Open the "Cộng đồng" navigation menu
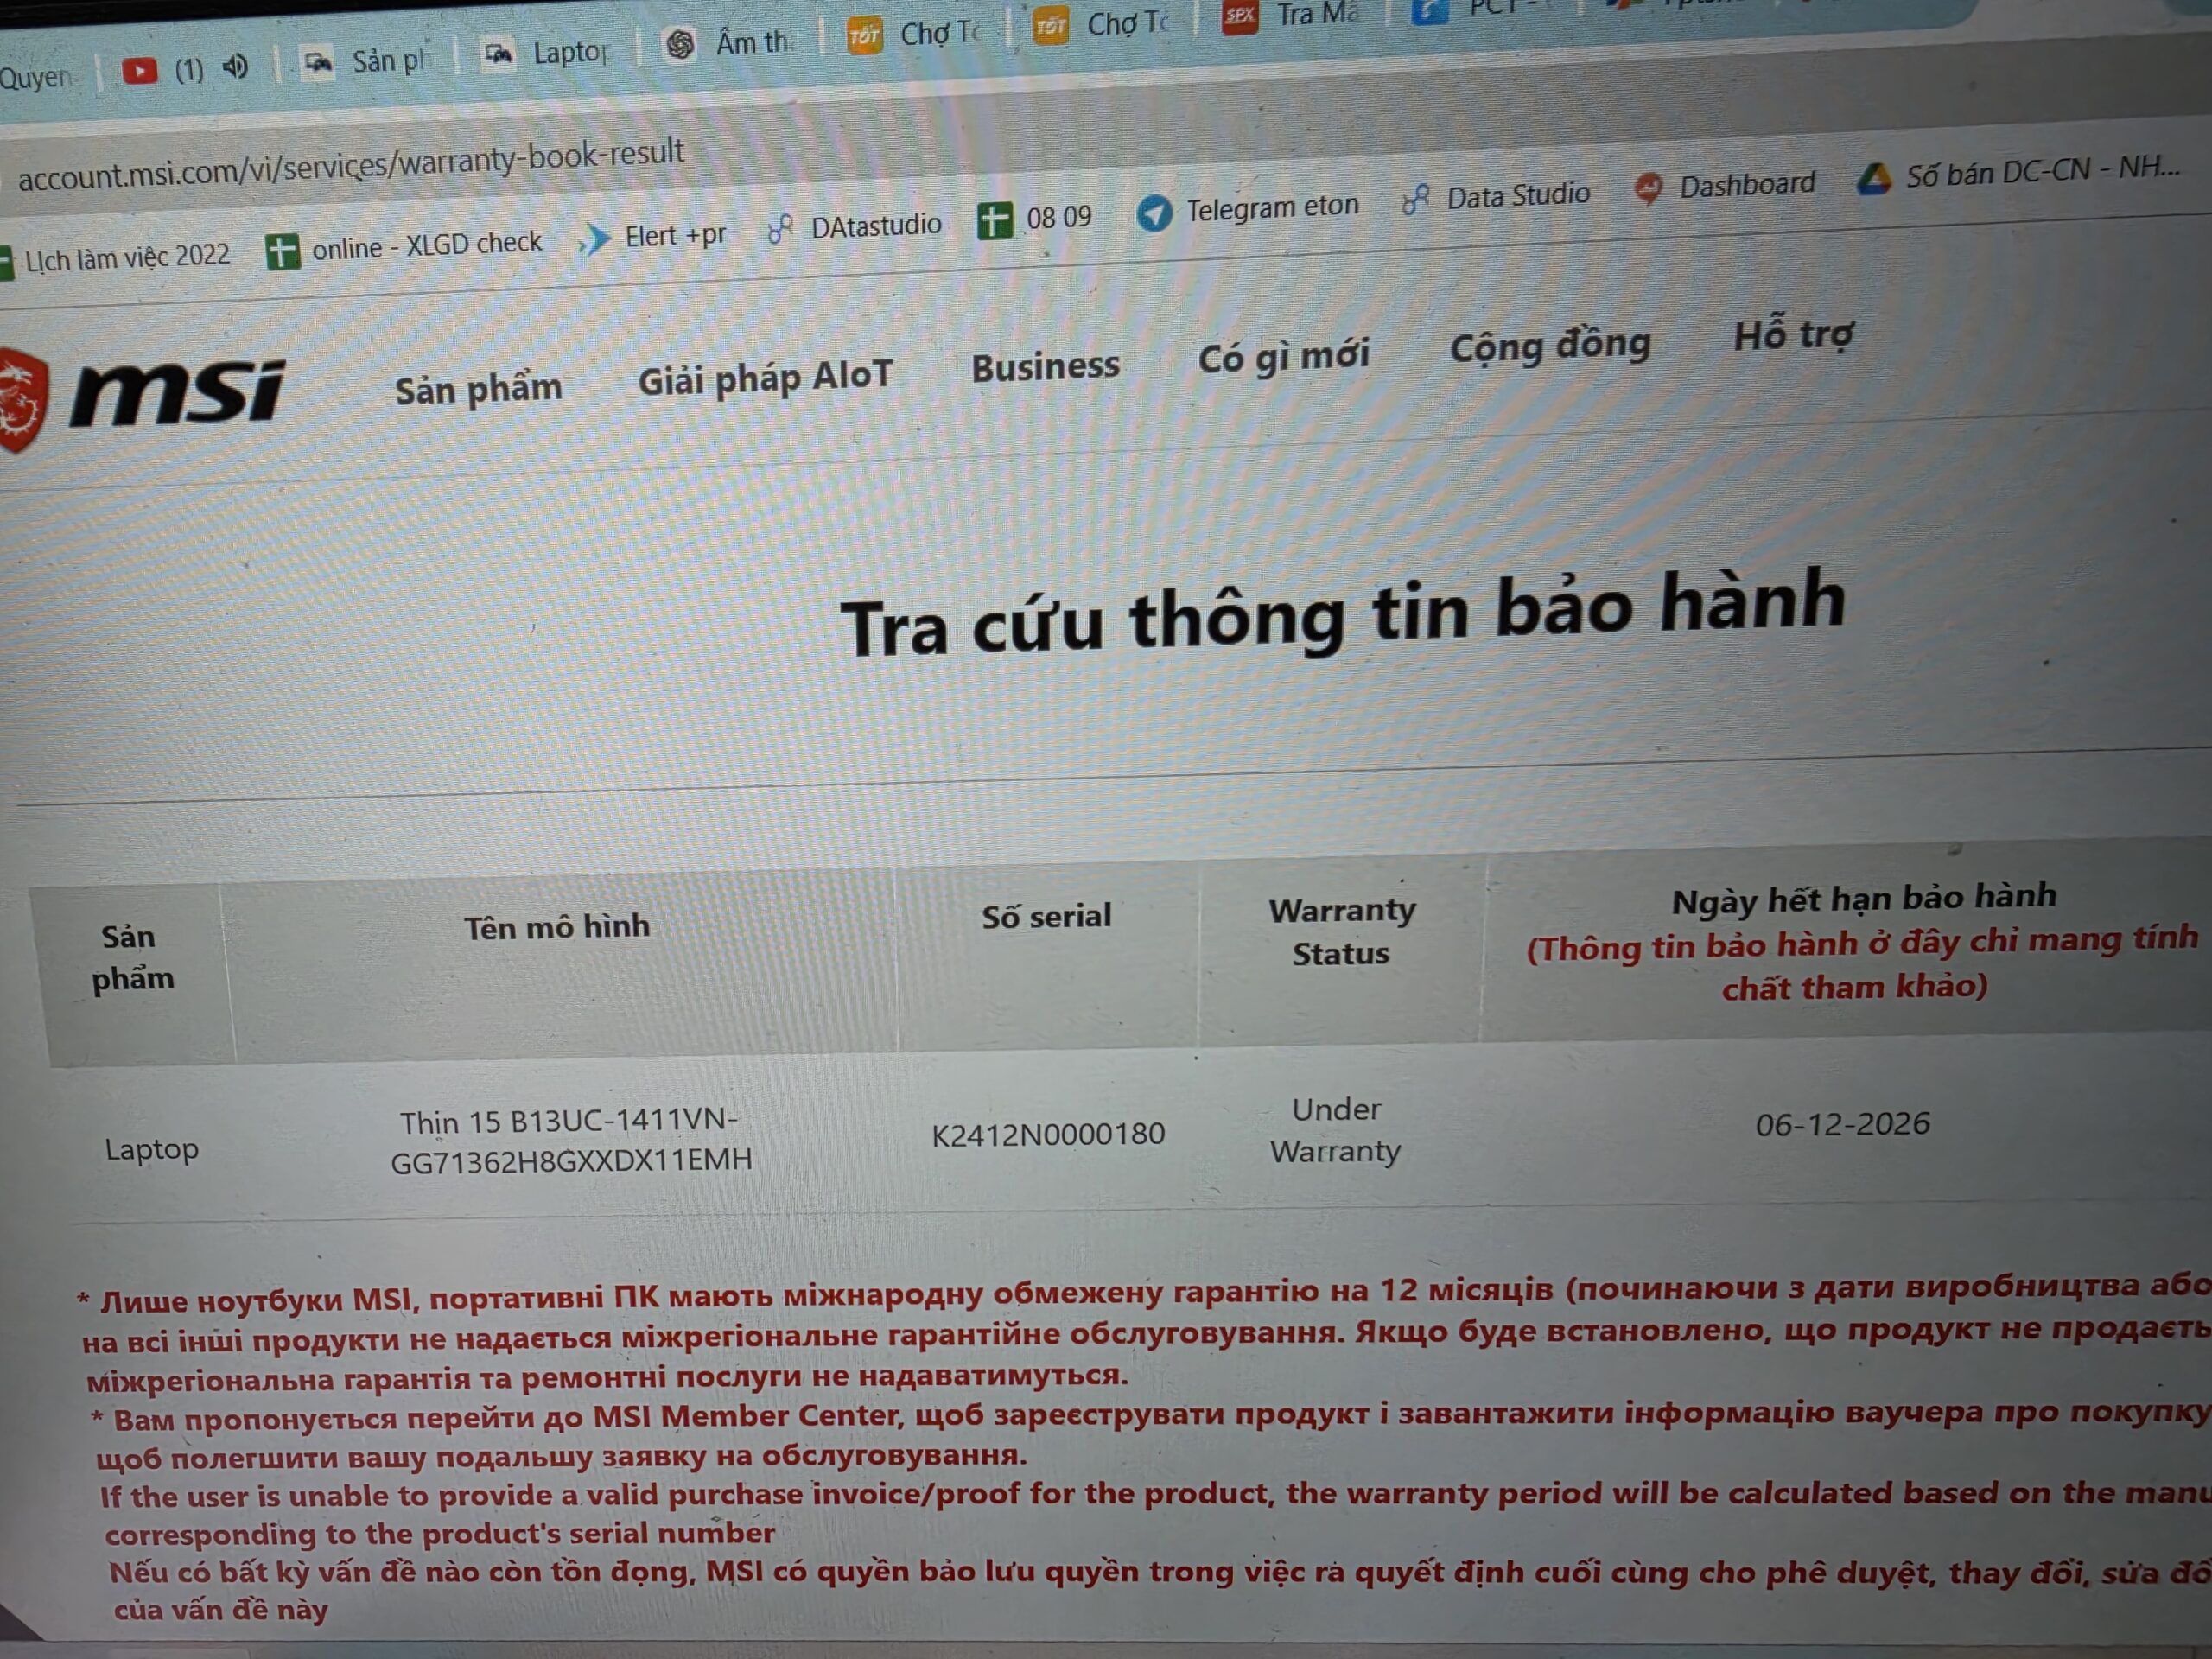 coord(1550,346)
